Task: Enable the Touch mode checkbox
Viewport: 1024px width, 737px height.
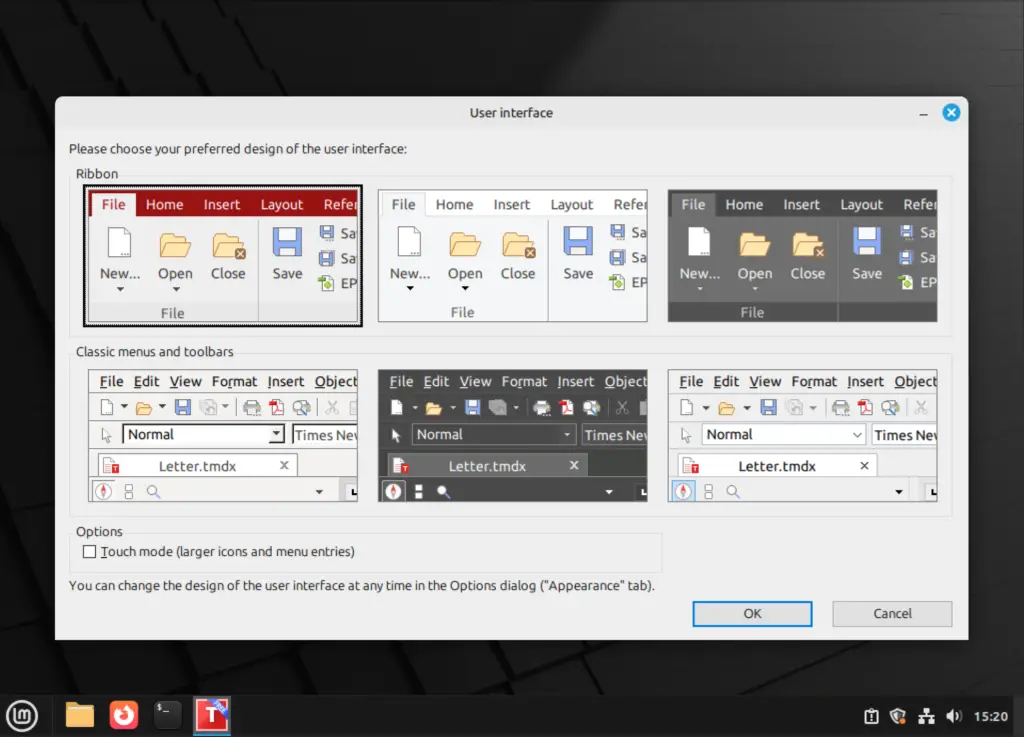Action: [89, 551]
